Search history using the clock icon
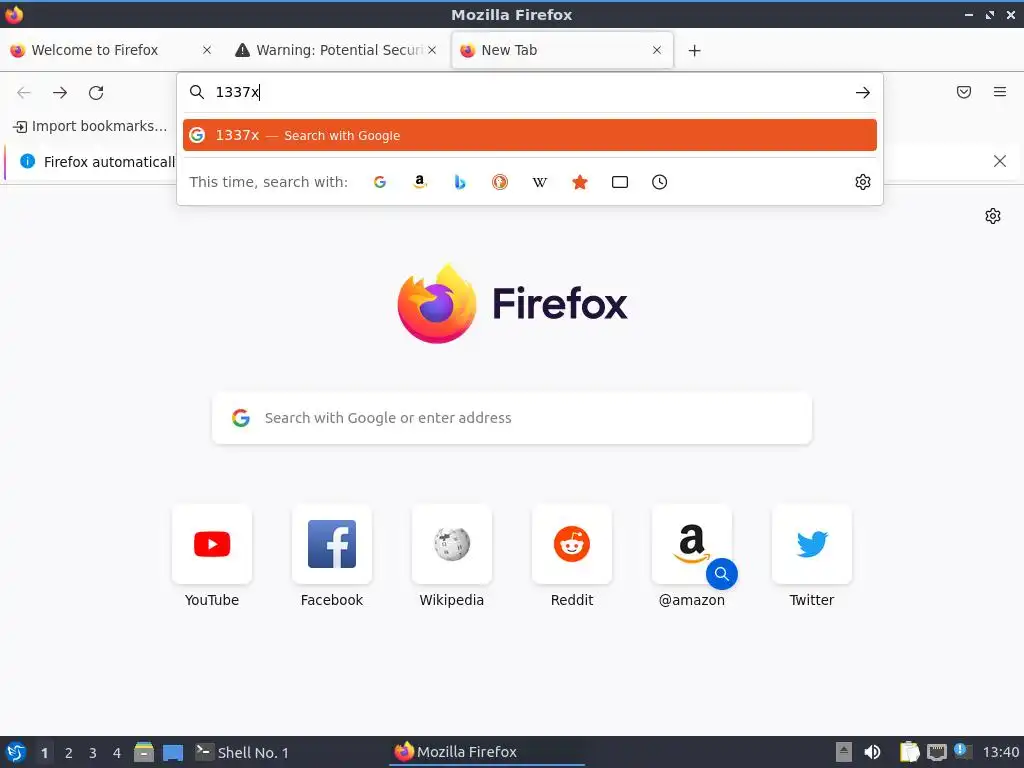1024x768 pixels. (660, 182)
